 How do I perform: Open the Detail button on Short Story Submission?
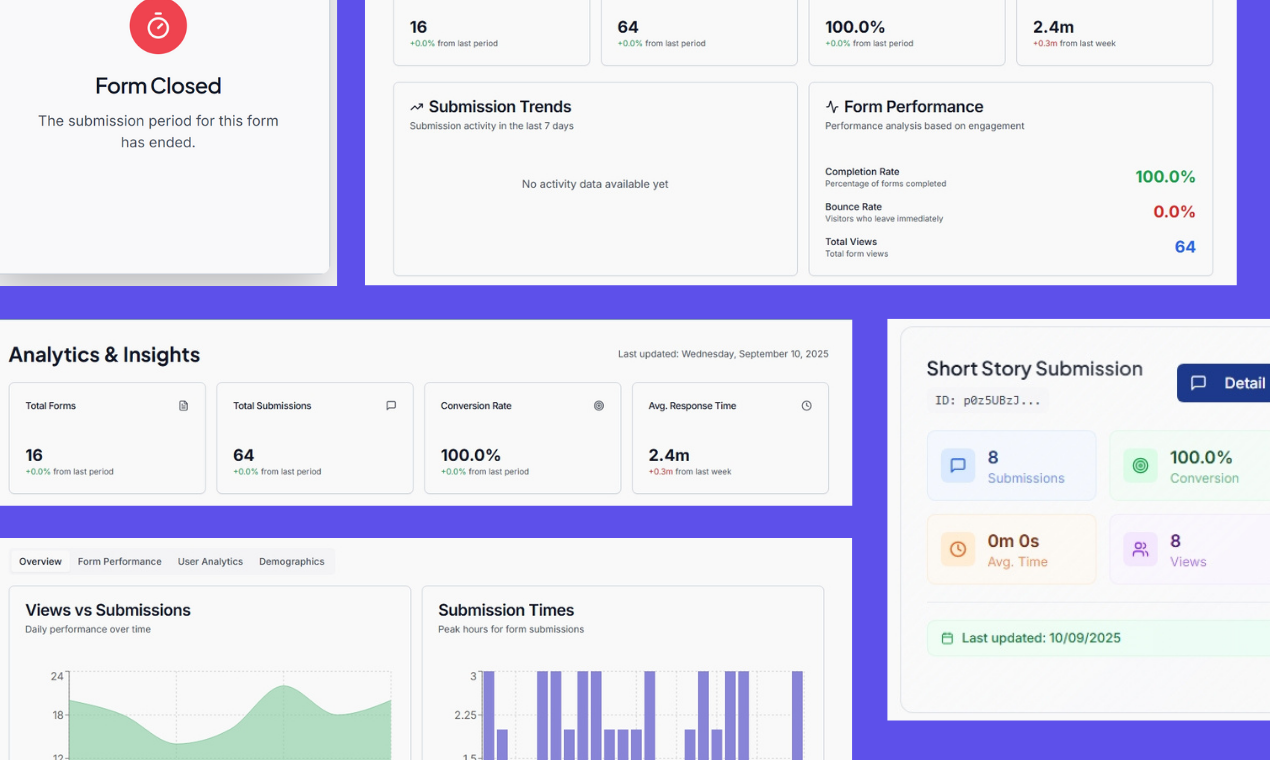pyautogui.click(x=1223, y=383)
